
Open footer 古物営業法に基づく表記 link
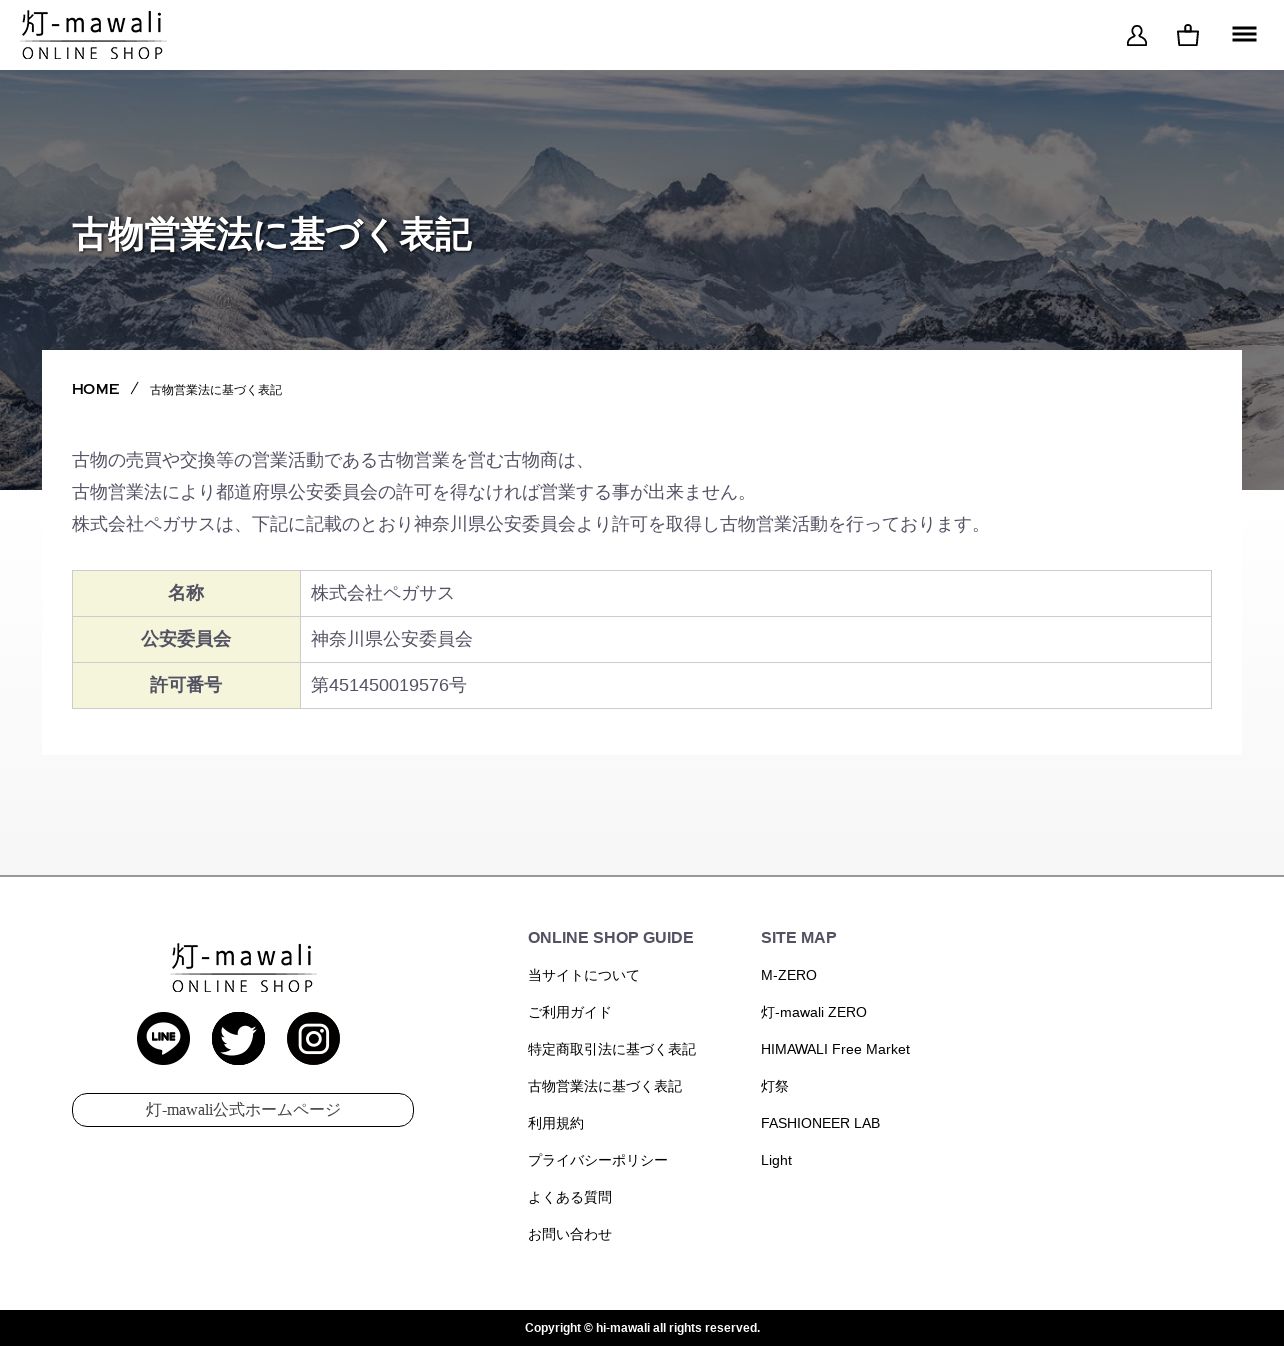coord(605,1086)
